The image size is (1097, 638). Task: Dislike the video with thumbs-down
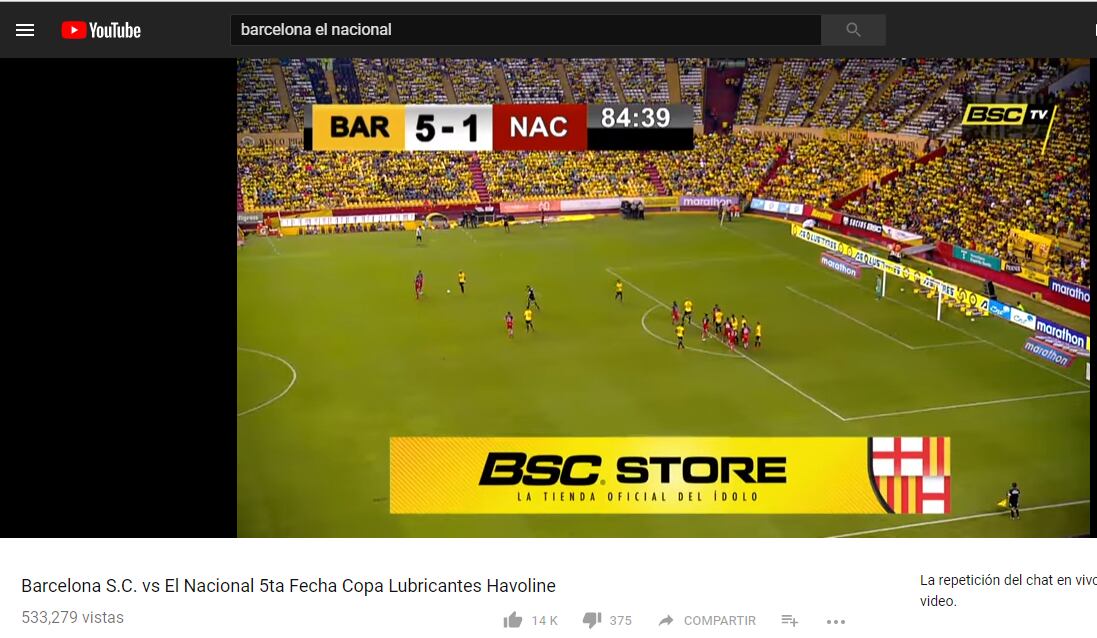coord(592,620)
